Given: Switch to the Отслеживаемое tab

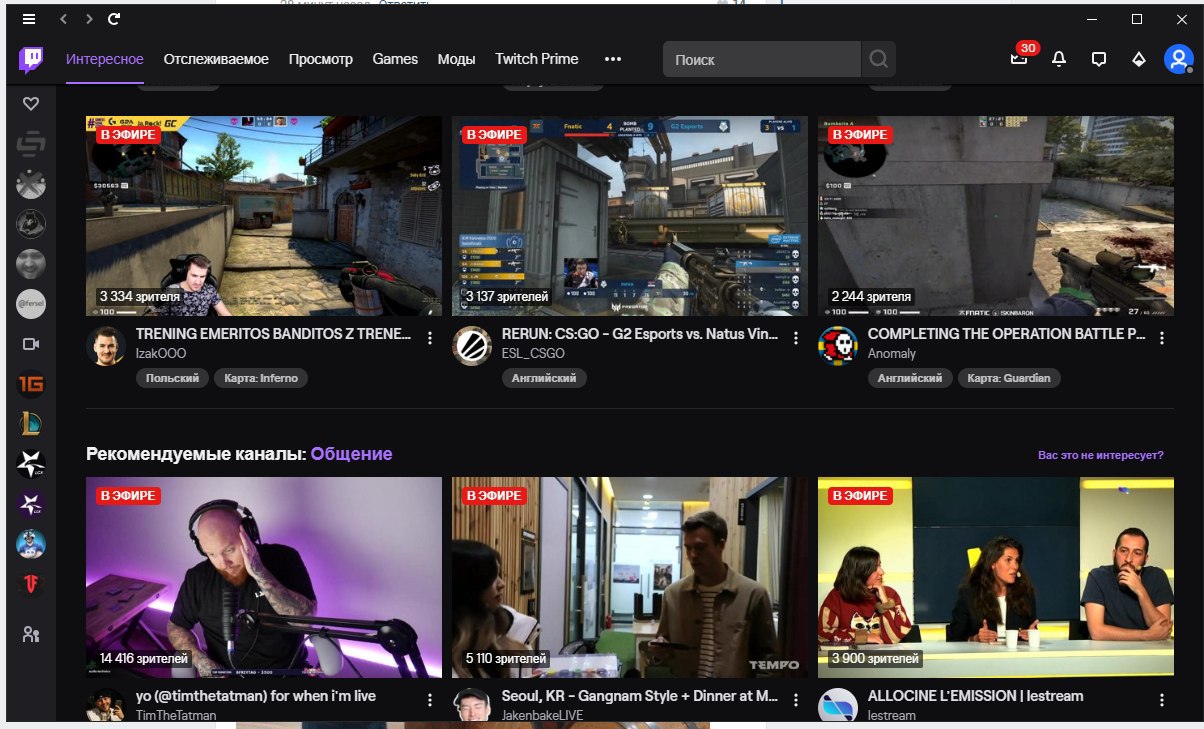Looking at the screenshot, I should [216, 59].
